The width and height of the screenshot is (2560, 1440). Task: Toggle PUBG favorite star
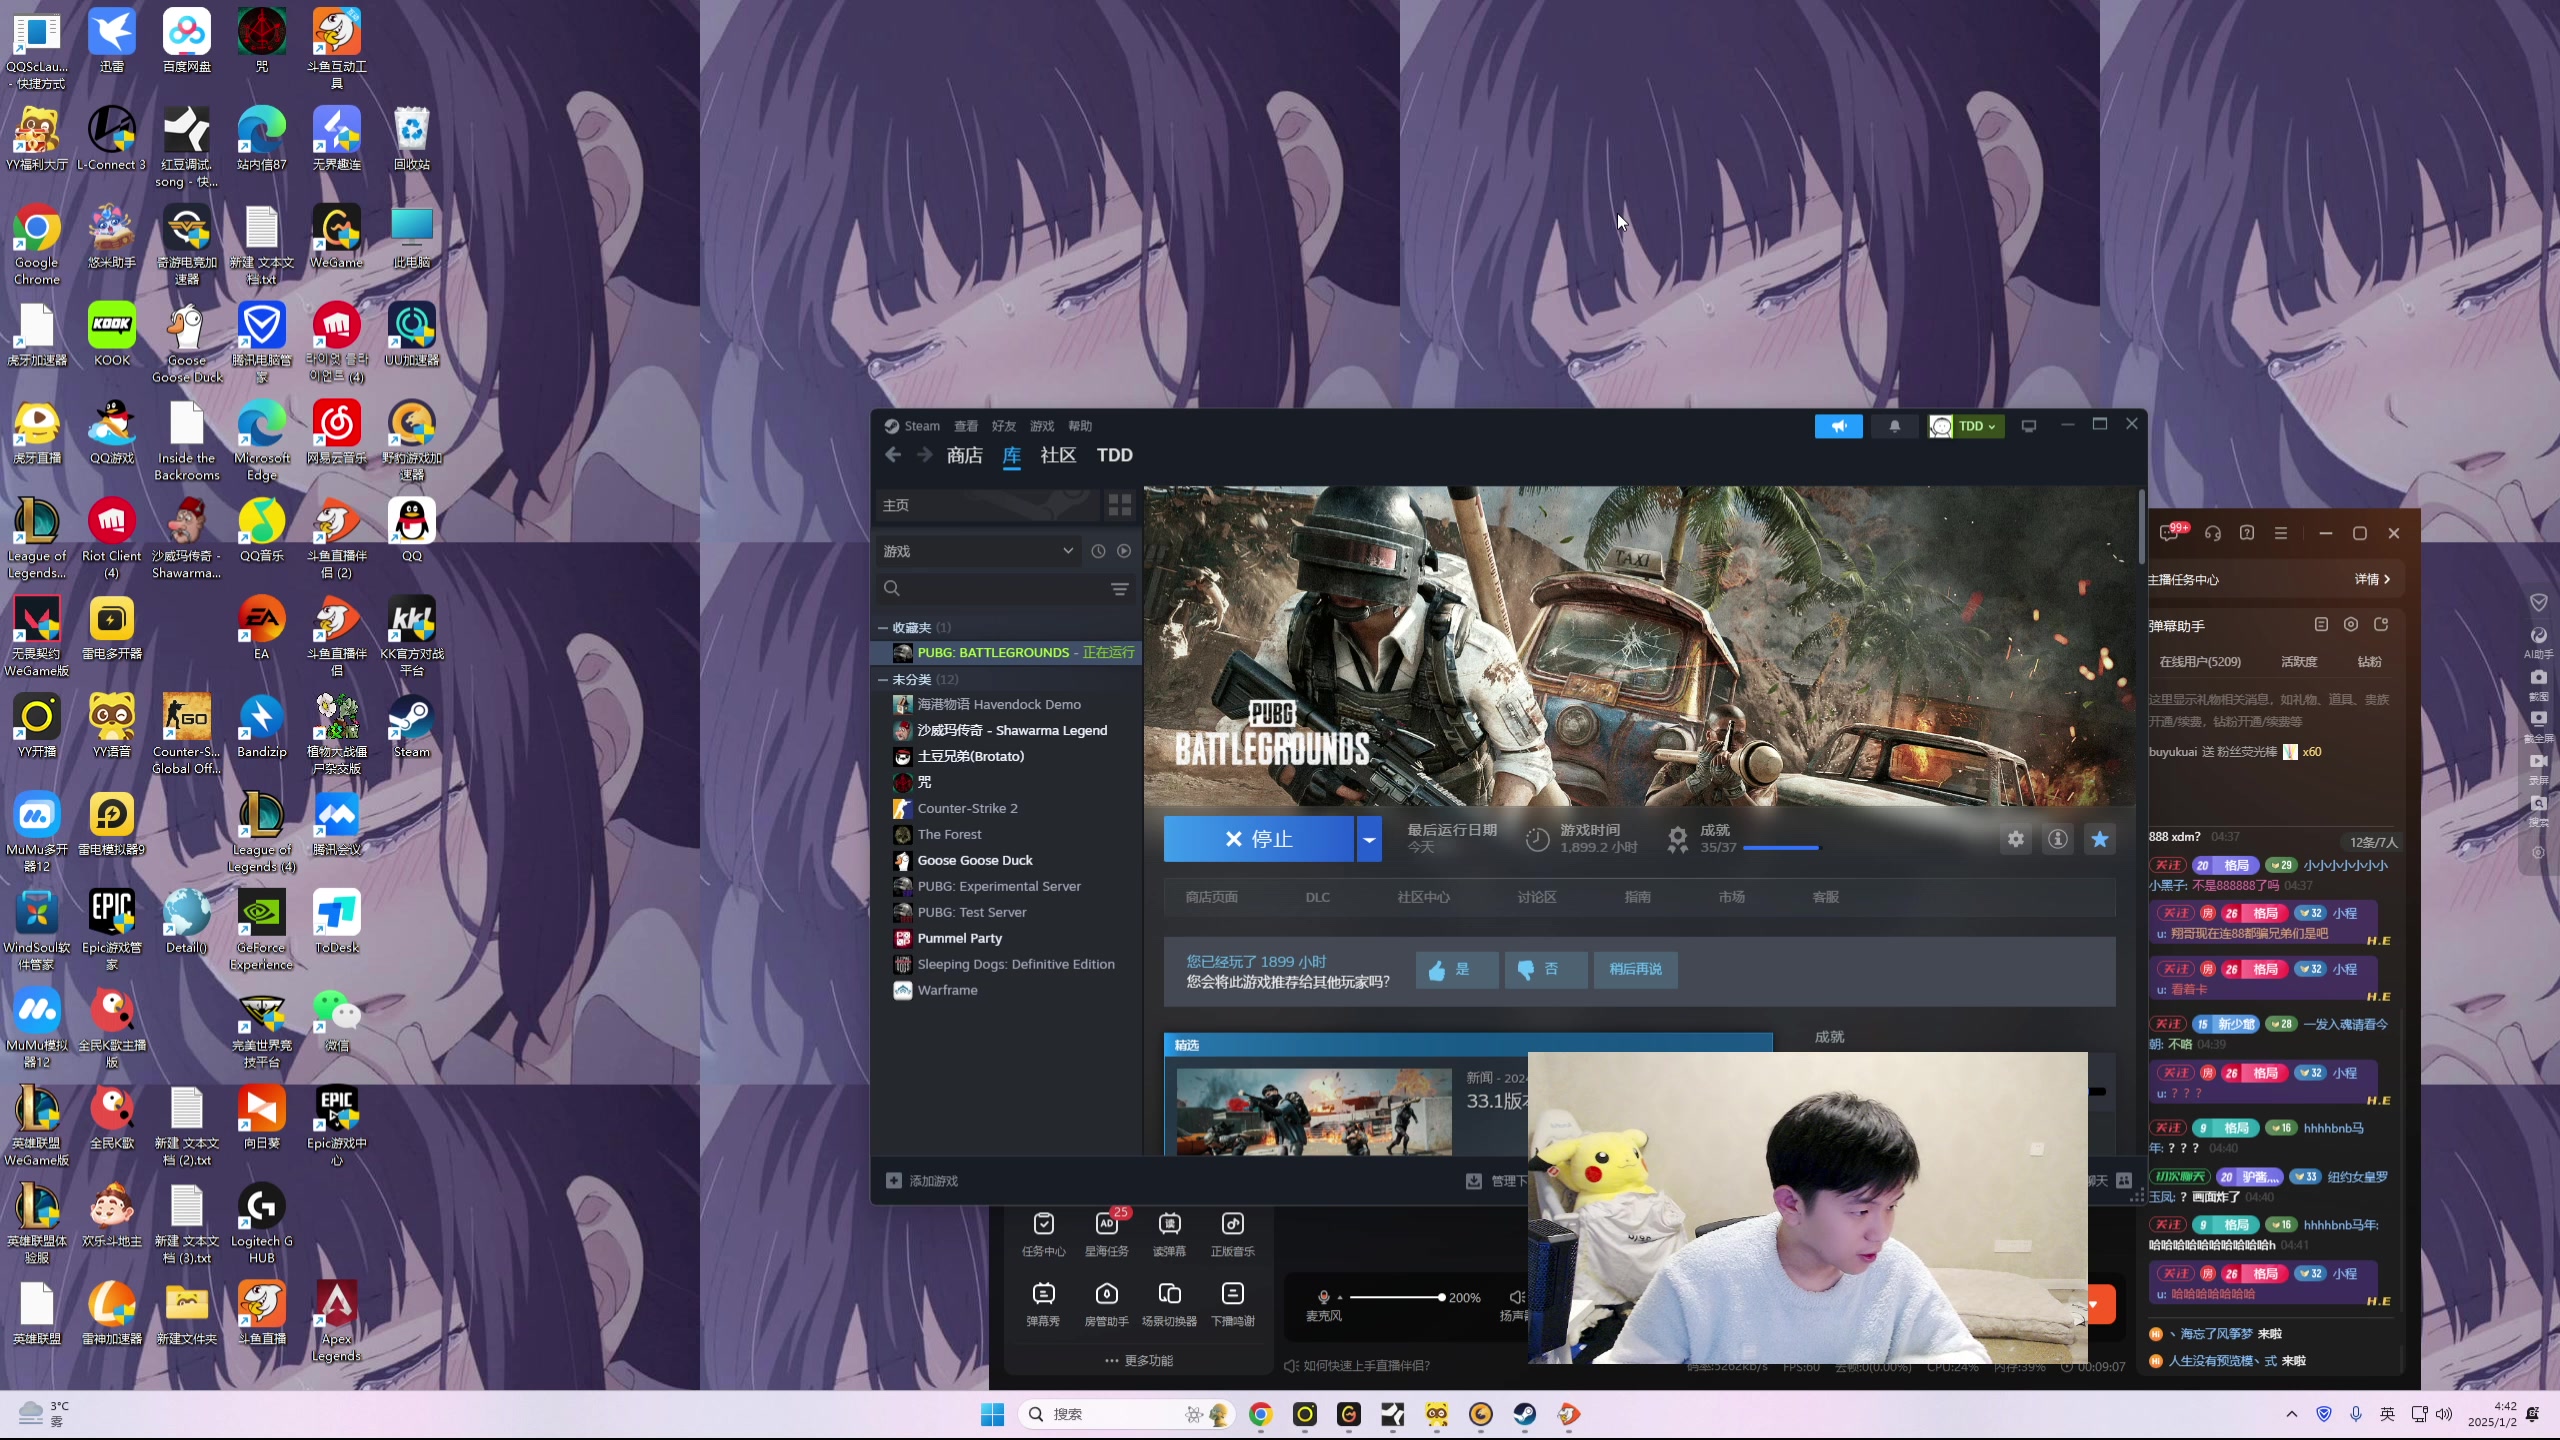(2100, 839)
